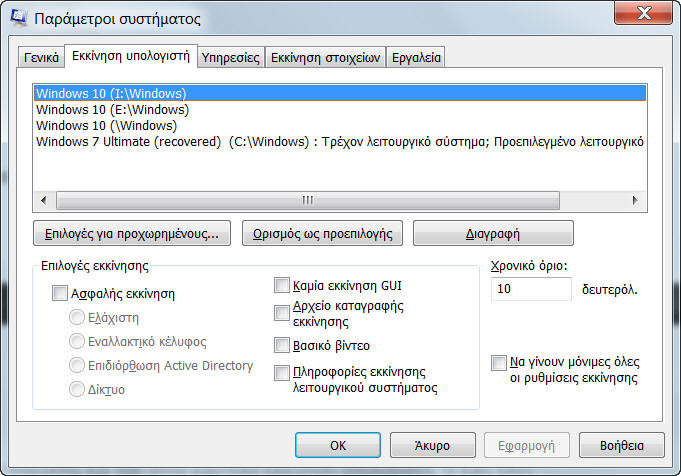
Task: Click the system configuration icon in title bar
Action: coord(18,17)
